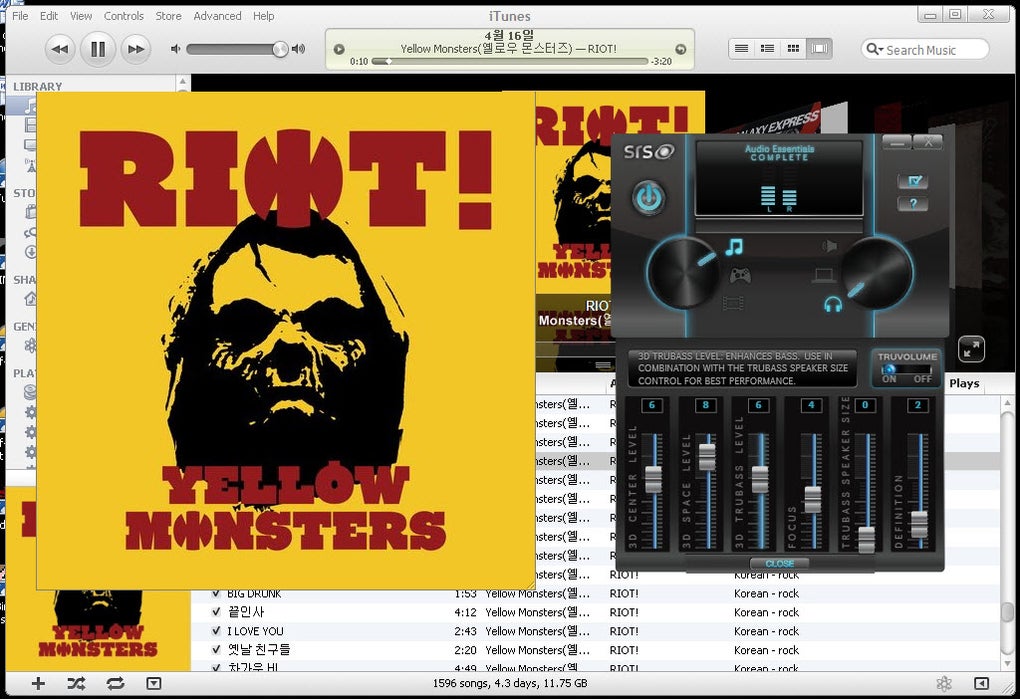
Task: Toggle the TruVolume ON/OFF switch
Action: coord(906,370)
